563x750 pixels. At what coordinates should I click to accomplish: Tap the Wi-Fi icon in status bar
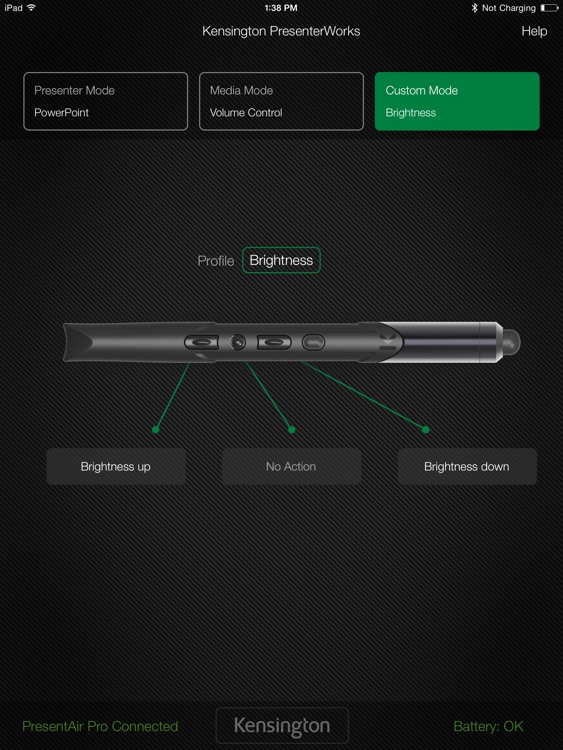point(32,7)
